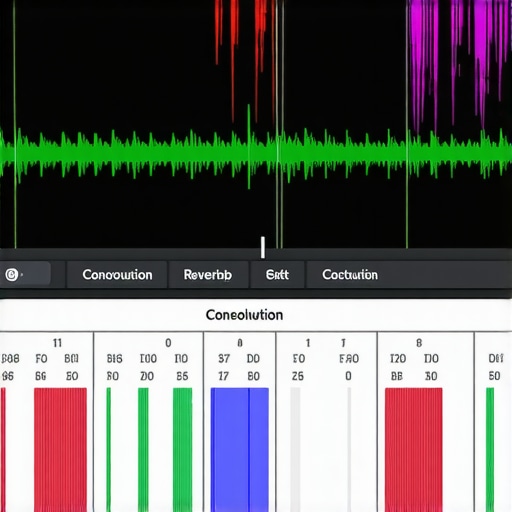This screenshot has height=512, width=512.
Task: Select the wide red bar under column 11
Action: pyautogui.click(x=60, y=449)
